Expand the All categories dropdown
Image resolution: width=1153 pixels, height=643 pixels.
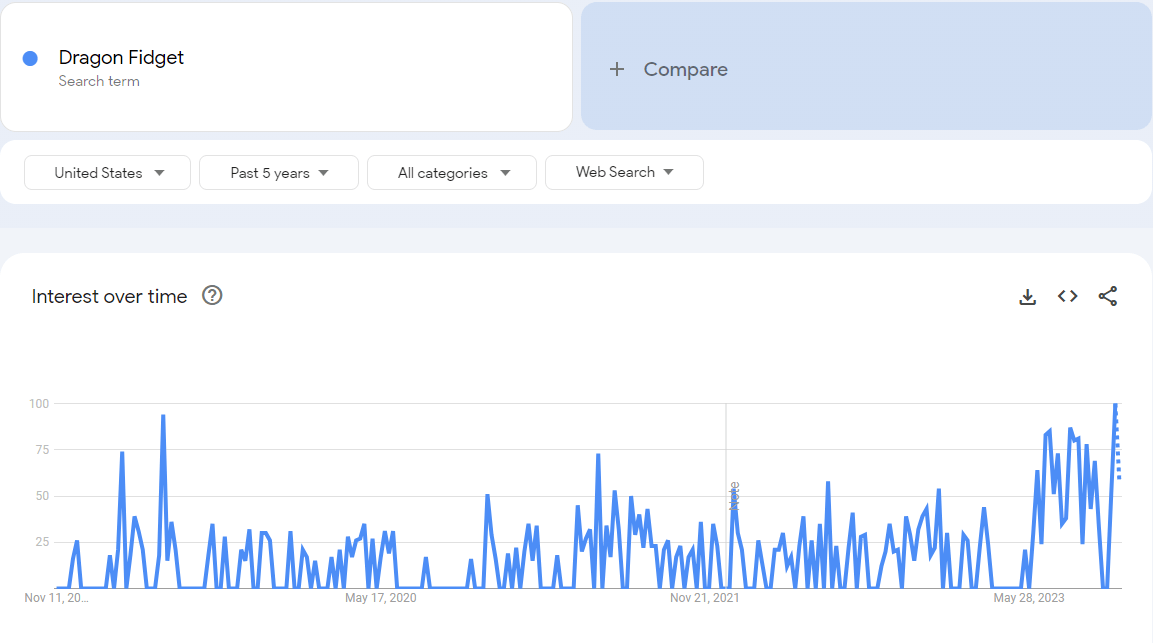click(x=453, y=173)
